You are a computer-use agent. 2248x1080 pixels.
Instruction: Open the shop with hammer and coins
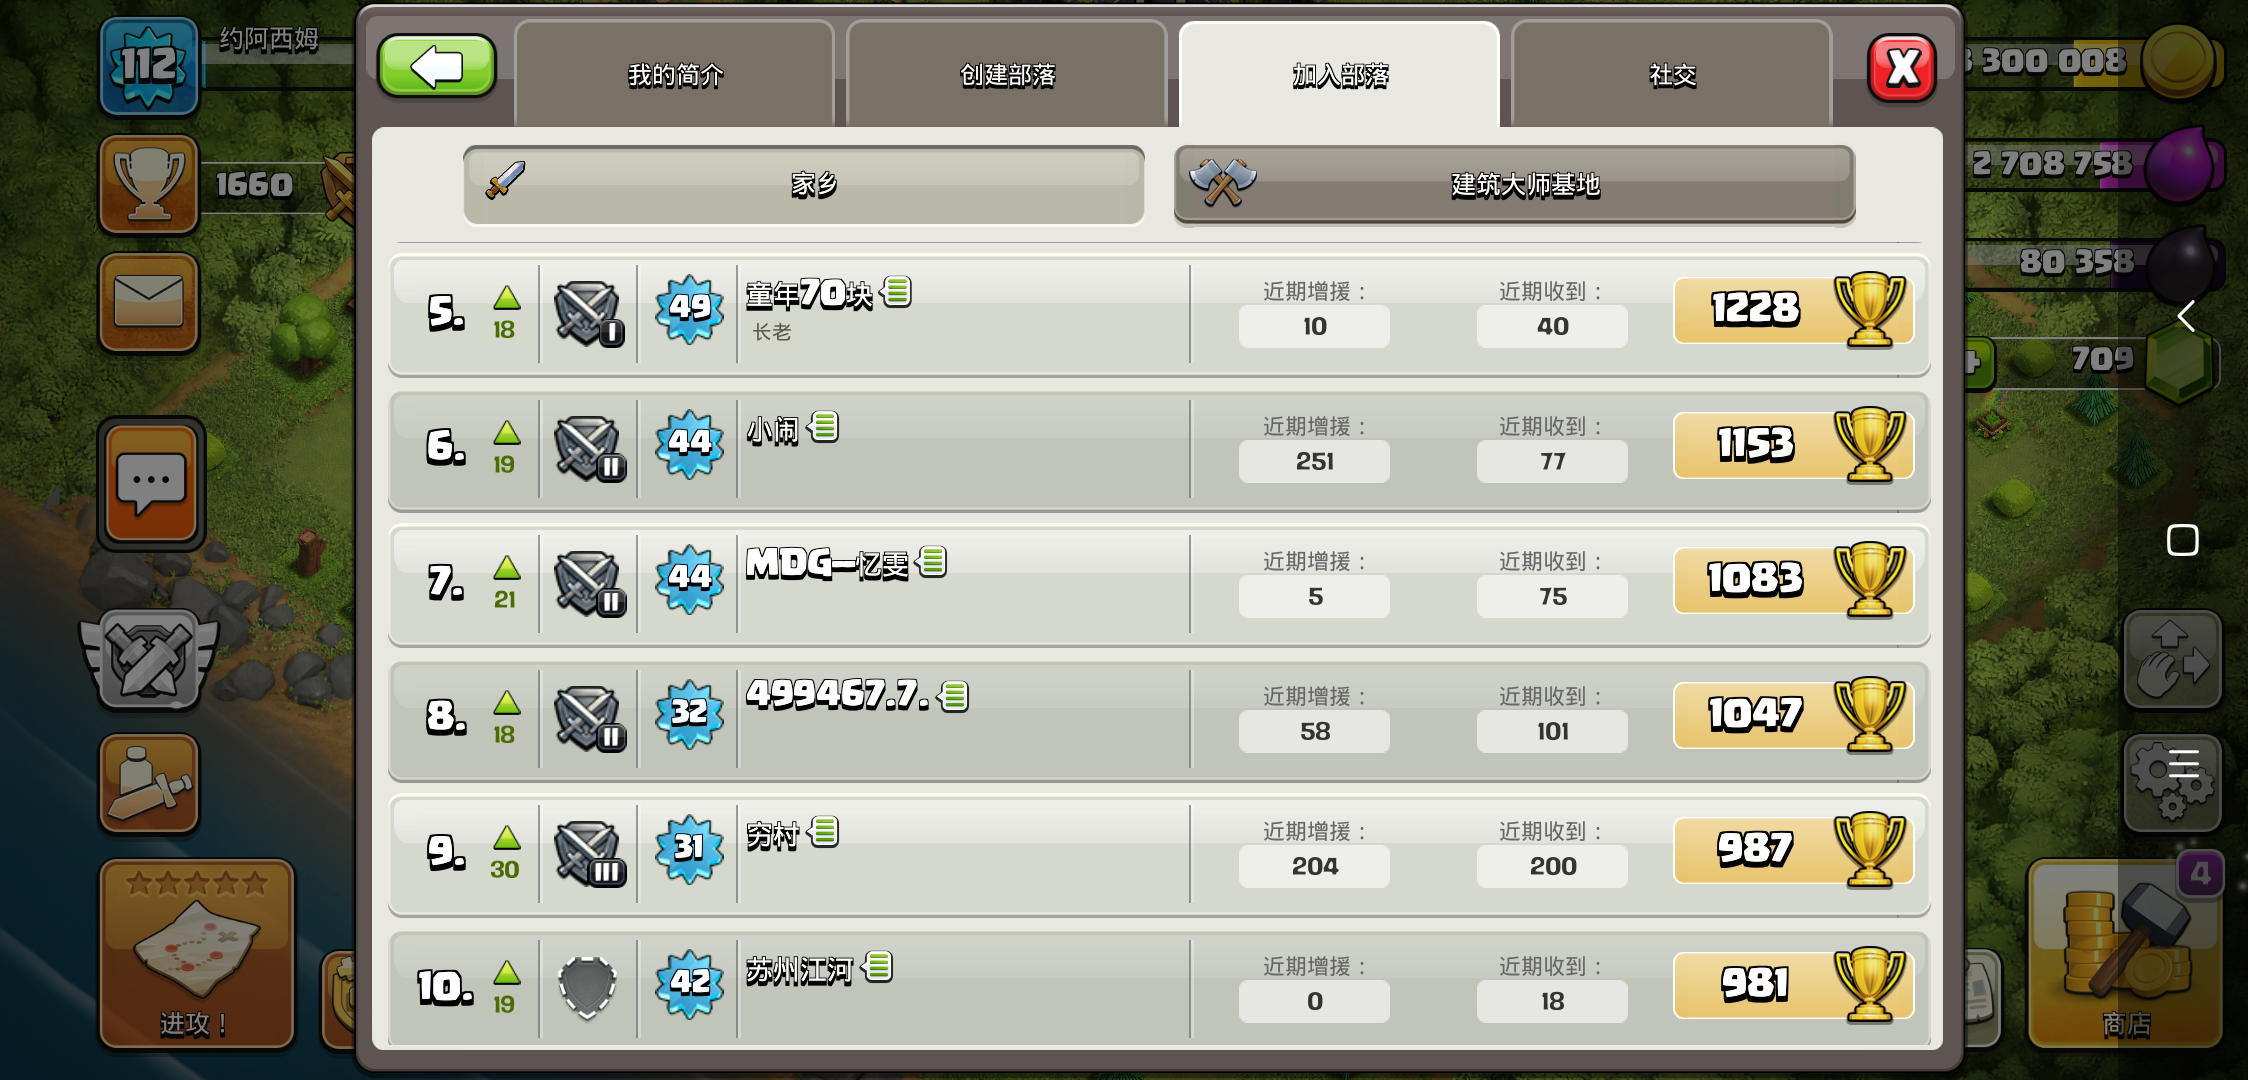pos(2126,953)
